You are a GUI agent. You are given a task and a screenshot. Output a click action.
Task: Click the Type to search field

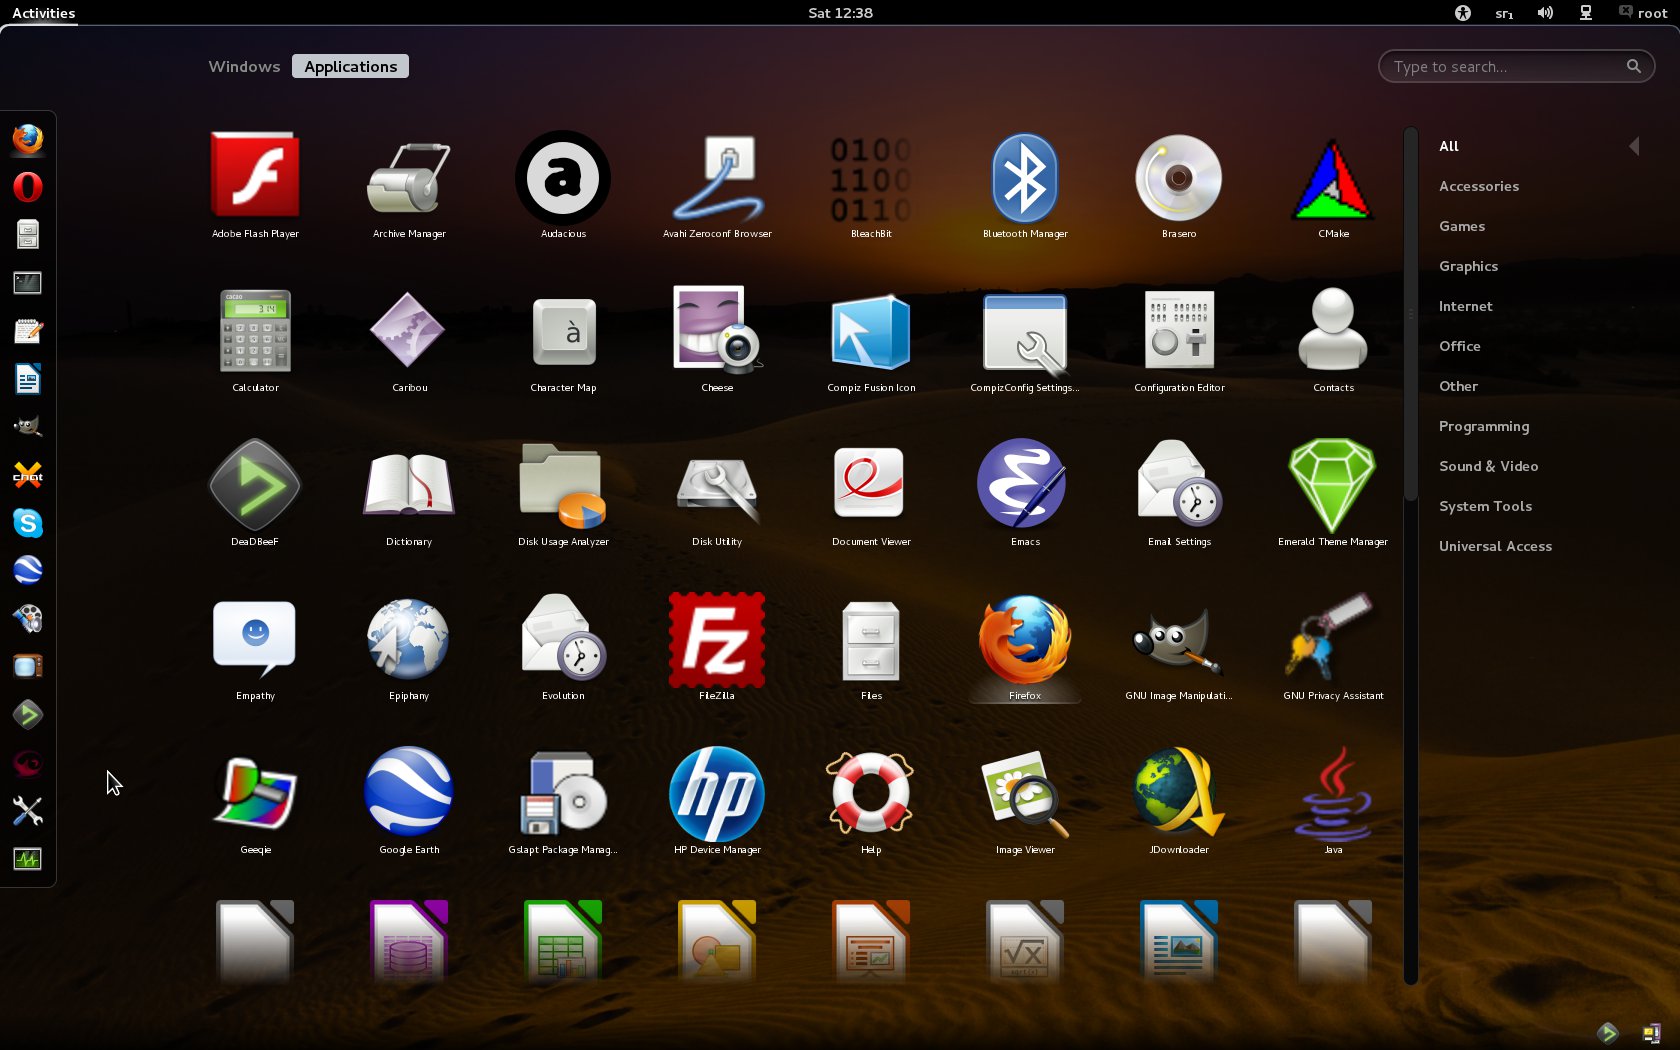[1505, 67]
